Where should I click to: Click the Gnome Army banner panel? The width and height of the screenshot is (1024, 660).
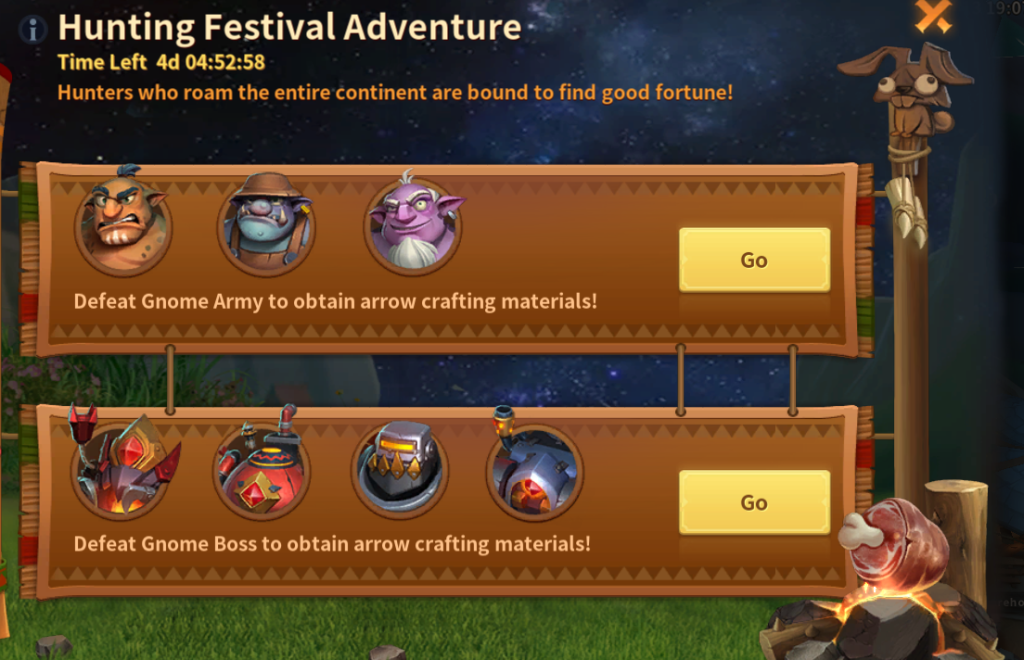(x=447, y=259)
